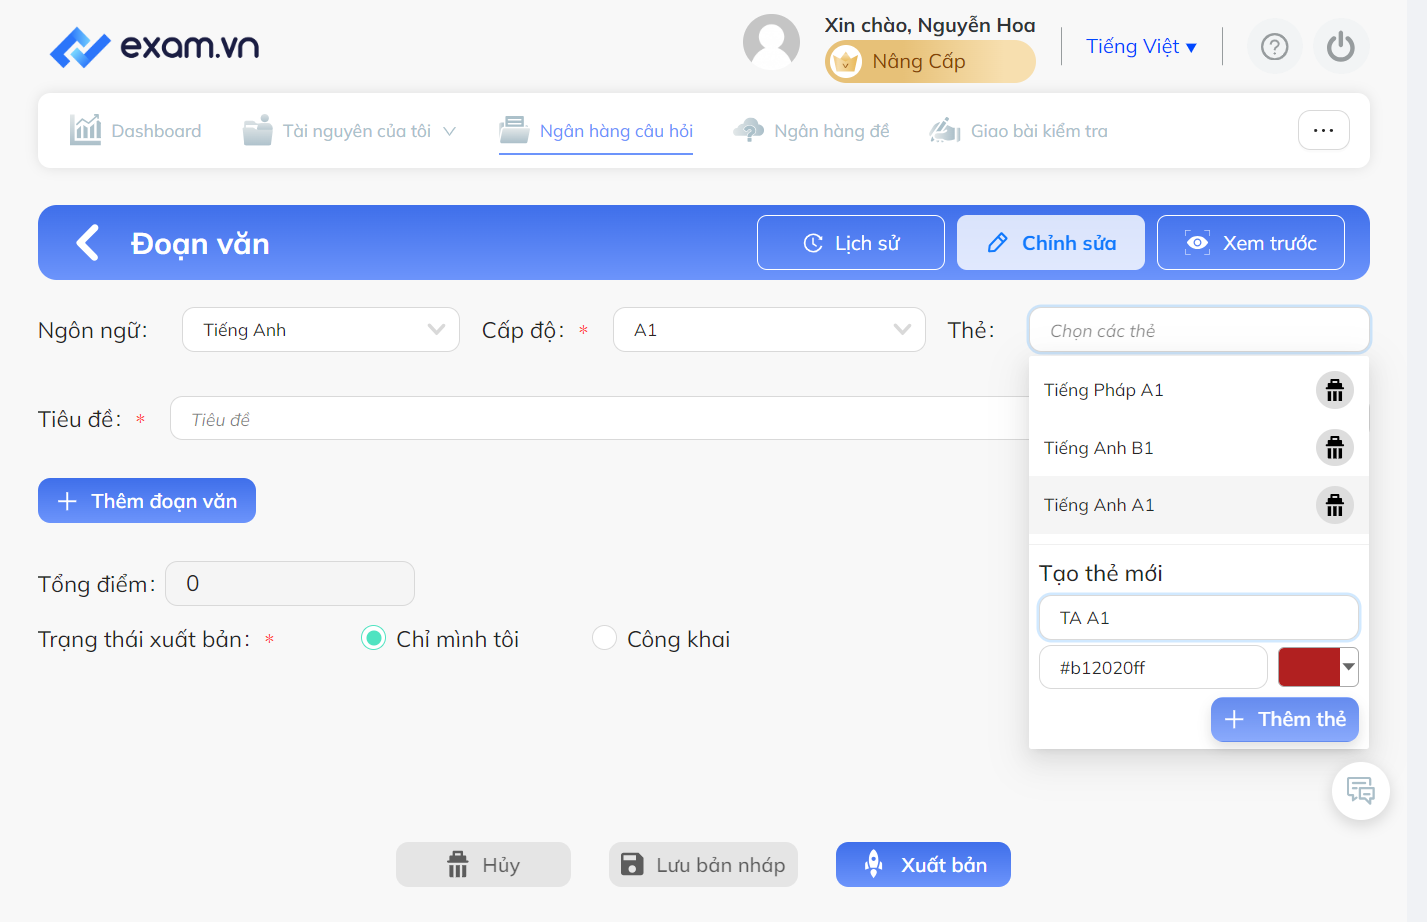Expand the Tài nguyên của tôi menu
Image resolution: width=1427 pixels, height=922 pixels.
click(349, 131)
